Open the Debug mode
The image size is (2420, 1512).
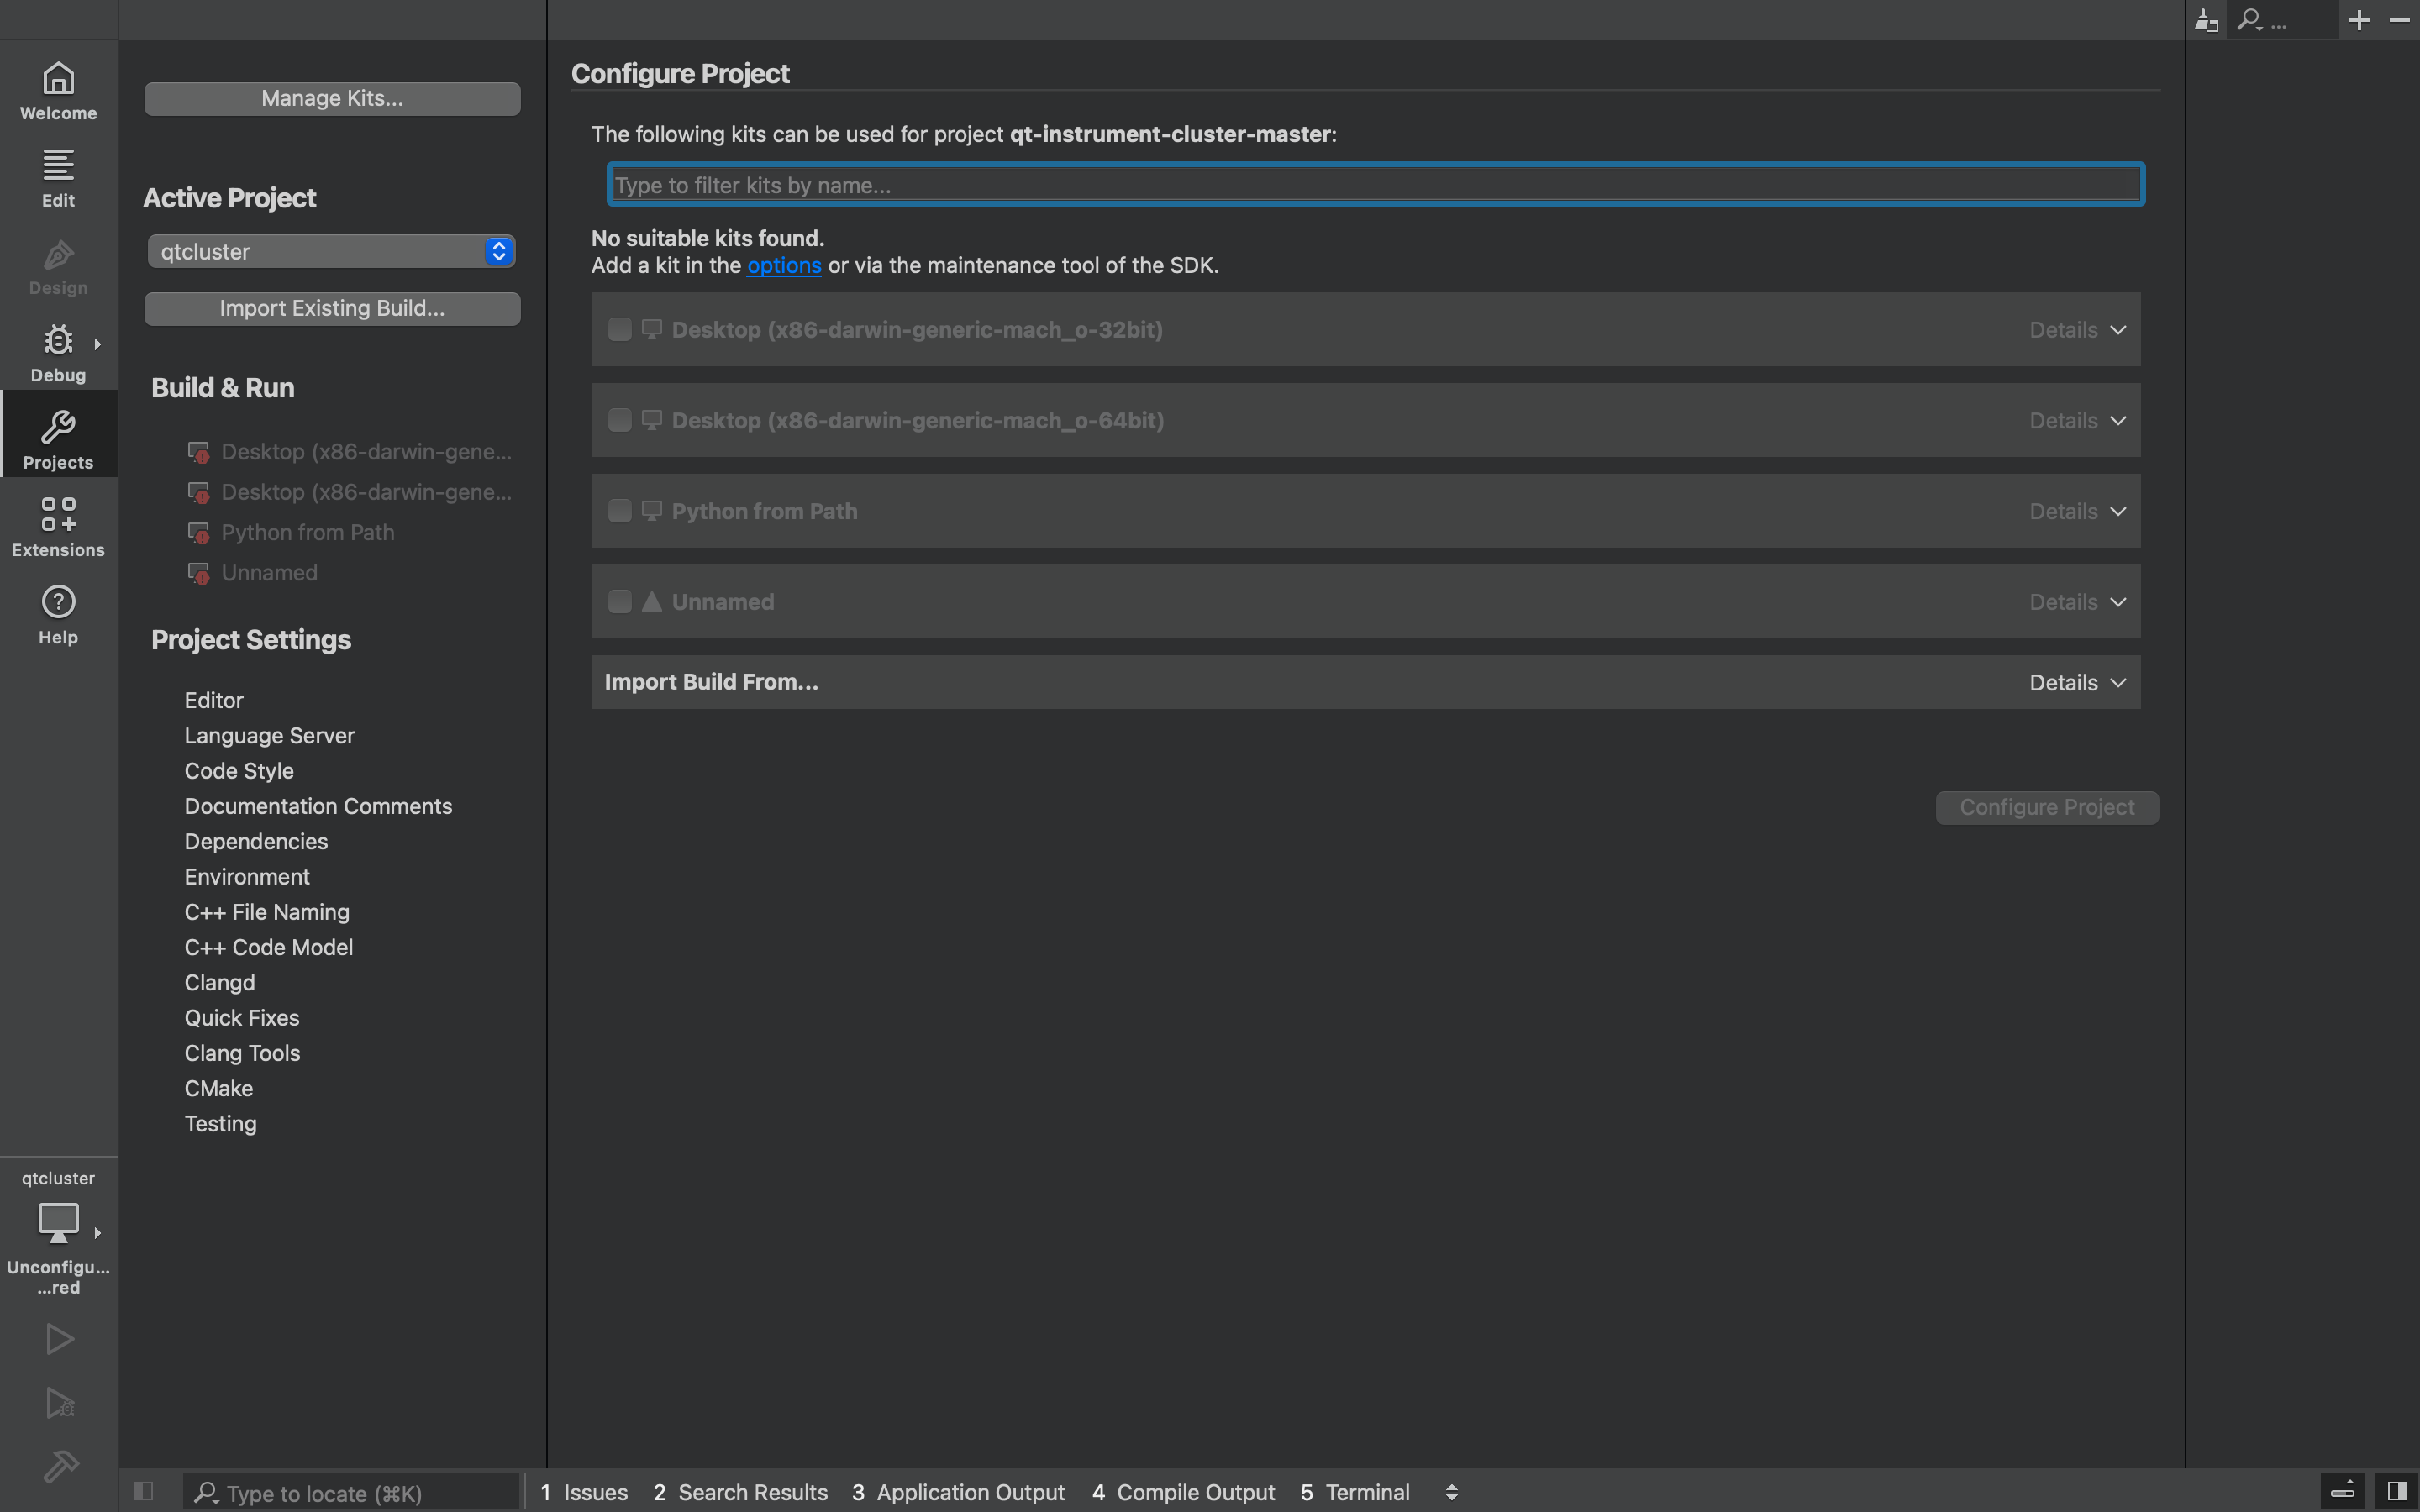tap(58, 353)
